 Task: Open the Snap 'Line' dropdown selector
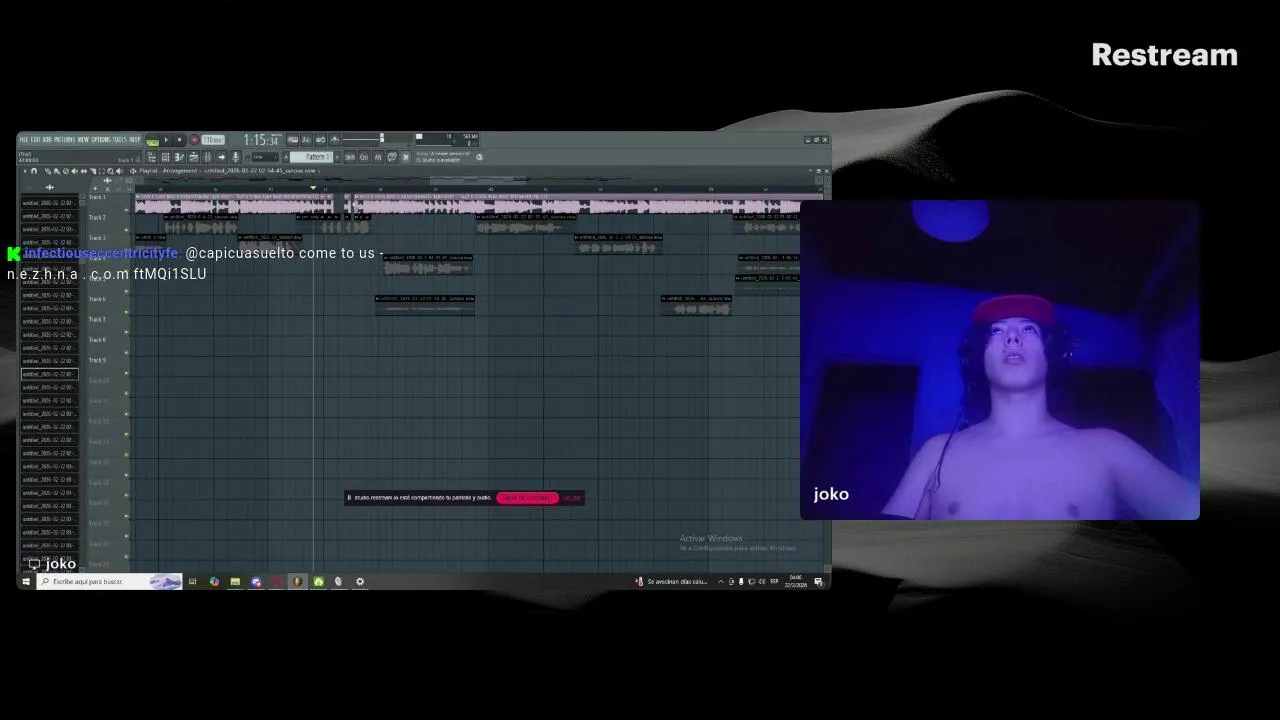click(x=263, y=157)
